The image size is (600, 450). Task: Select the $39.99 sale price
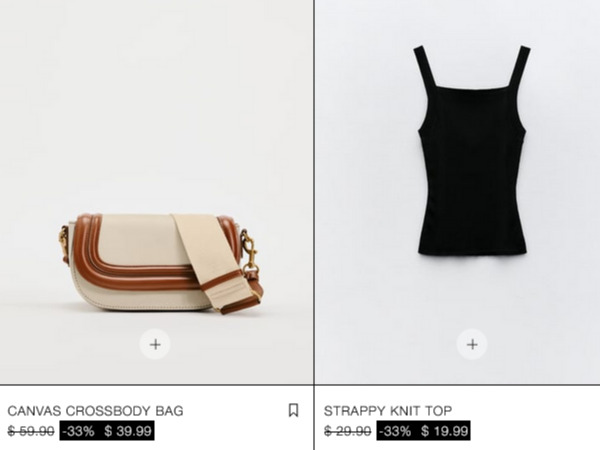tap(128, 431)
